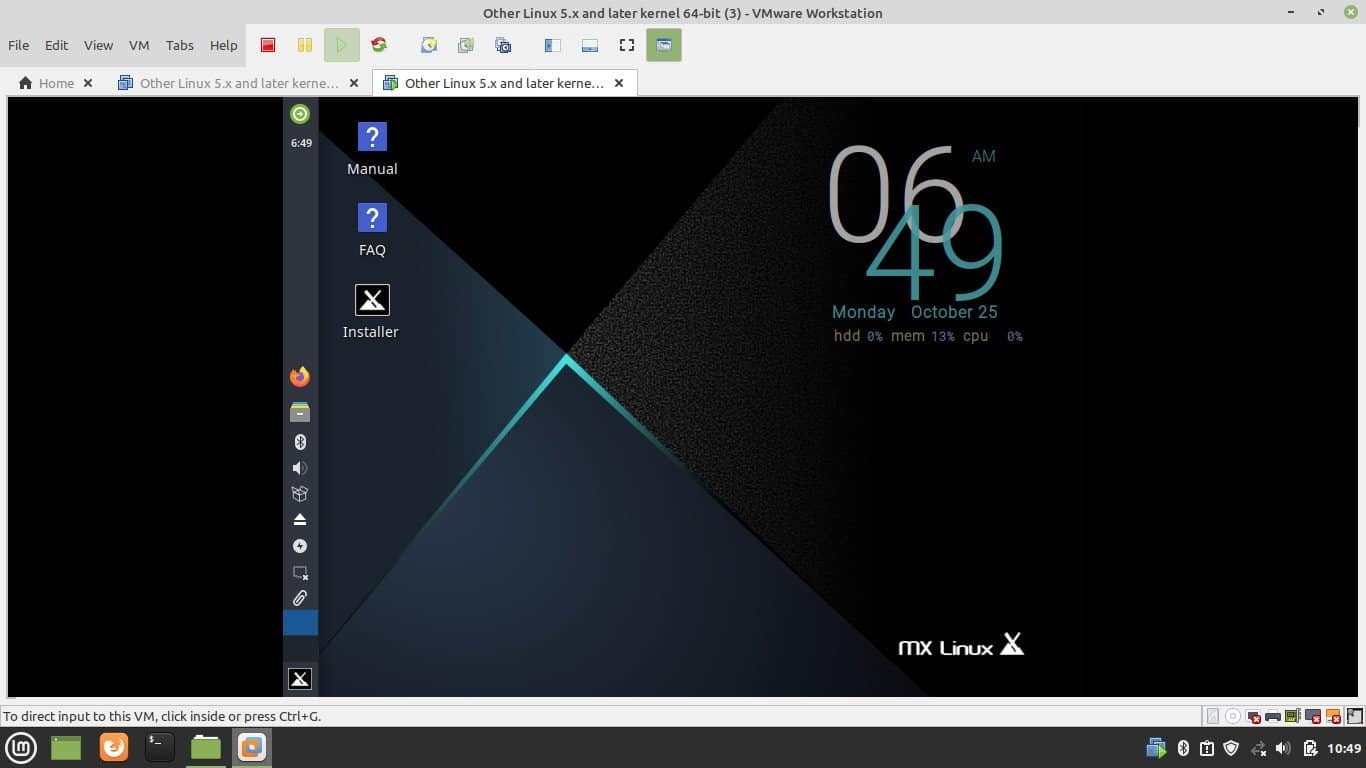Image resolution: width=1366 pixels, height=768 pixels.
Task: Toggle the library sidebar panel icon
Action: 552,45
